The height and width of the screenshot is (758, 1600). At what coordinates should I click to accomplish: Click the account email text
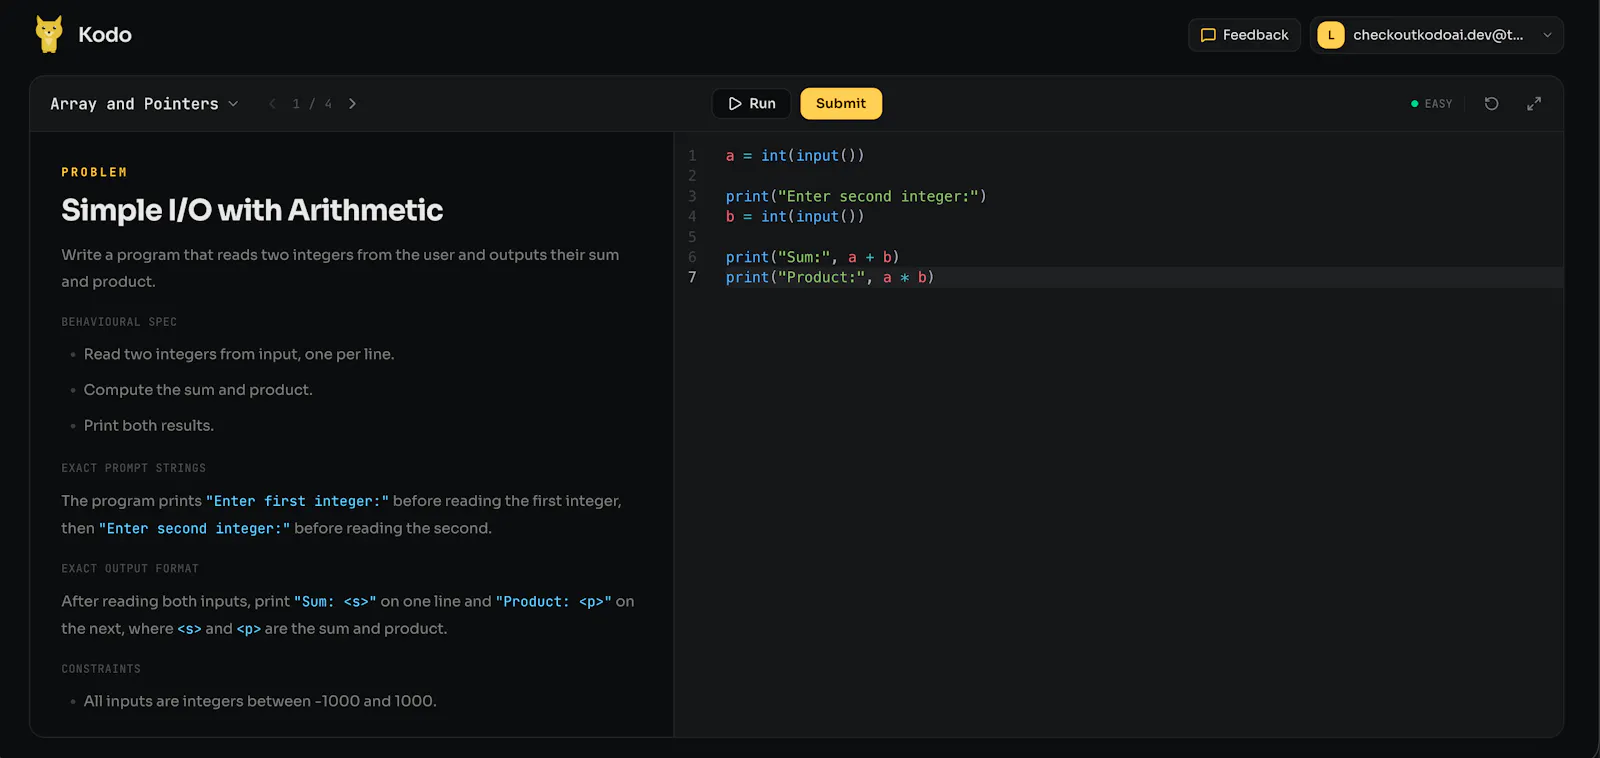1438,35
